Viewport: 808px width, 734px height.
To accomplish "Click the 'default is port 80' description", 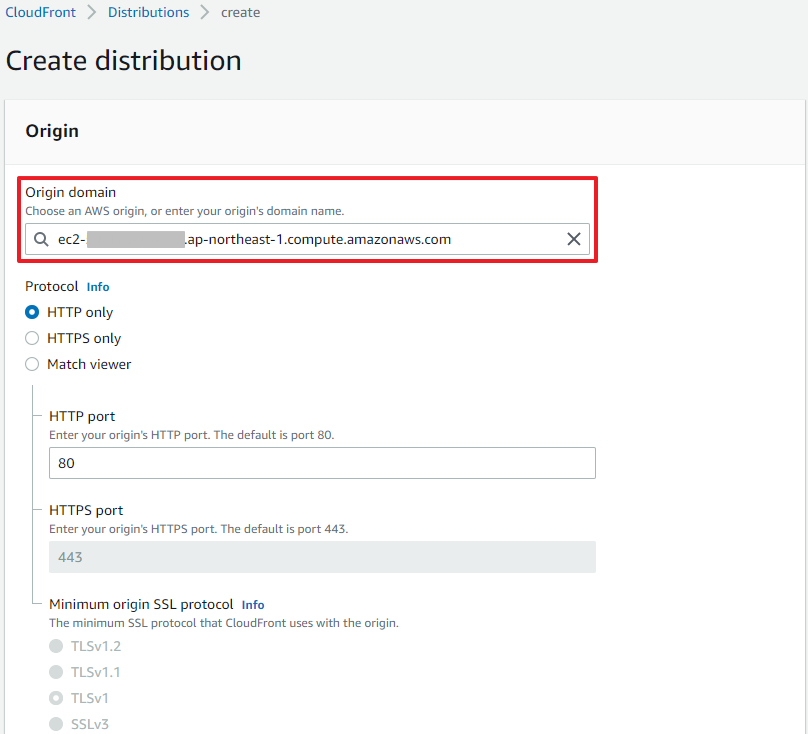I will pos(192,435).
